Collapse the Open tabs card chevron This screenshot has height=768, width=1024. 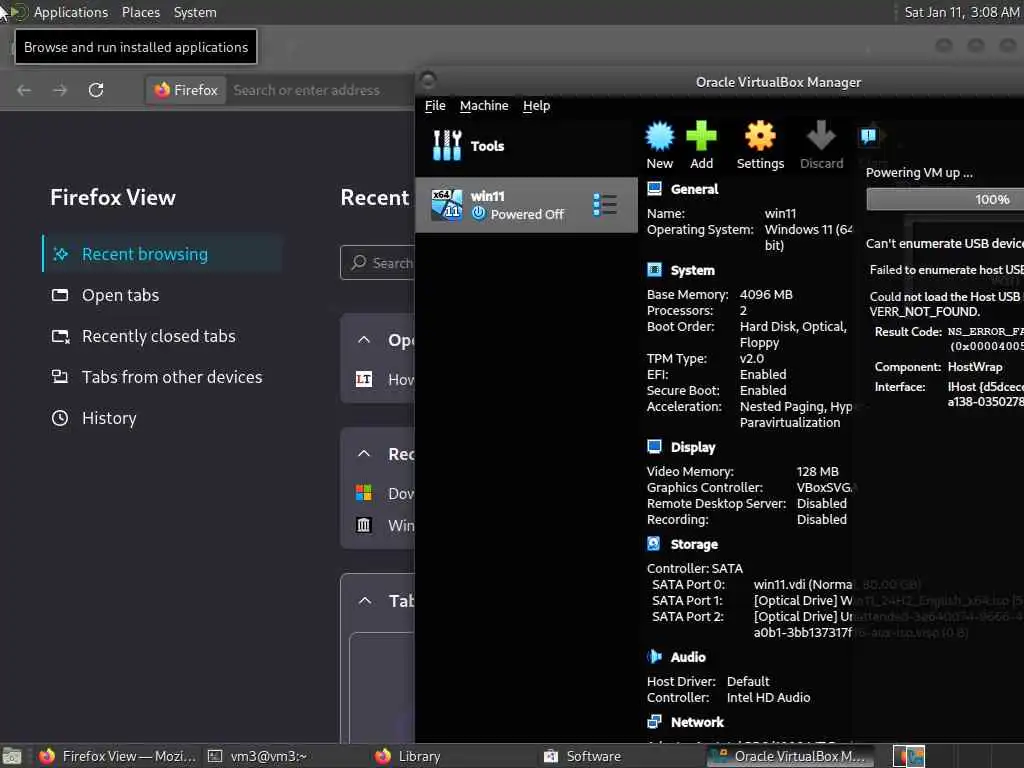coord(364,340)
